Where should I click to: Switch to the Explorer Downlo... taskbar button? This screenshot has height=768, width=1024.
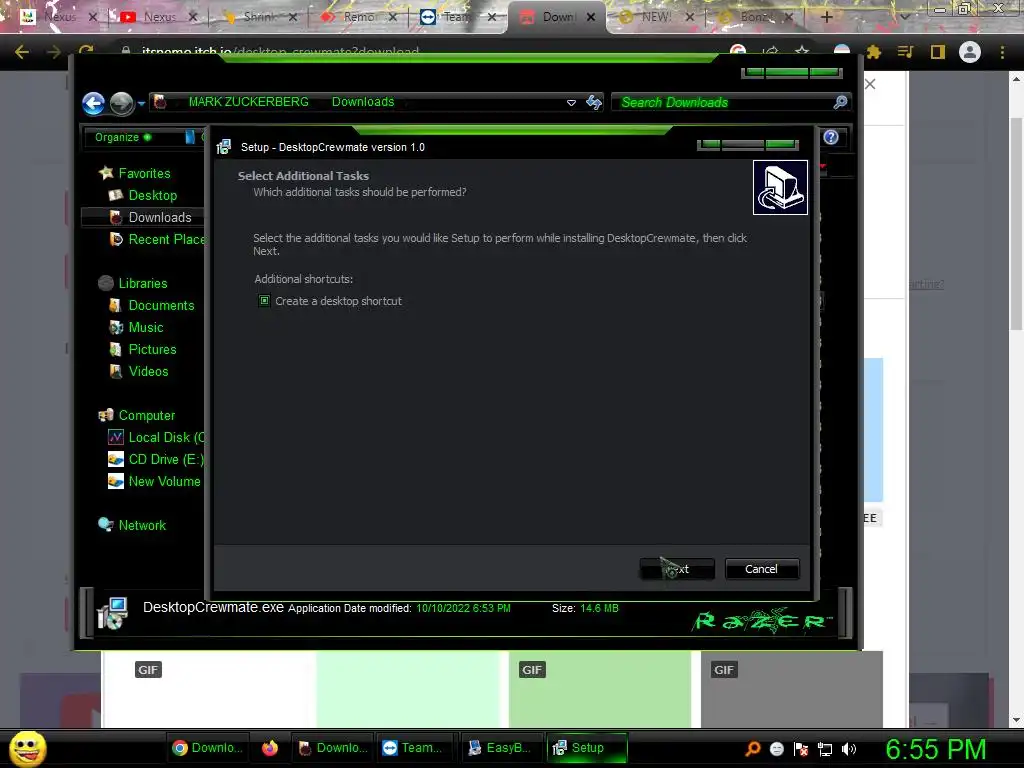(x=332, y=748)
